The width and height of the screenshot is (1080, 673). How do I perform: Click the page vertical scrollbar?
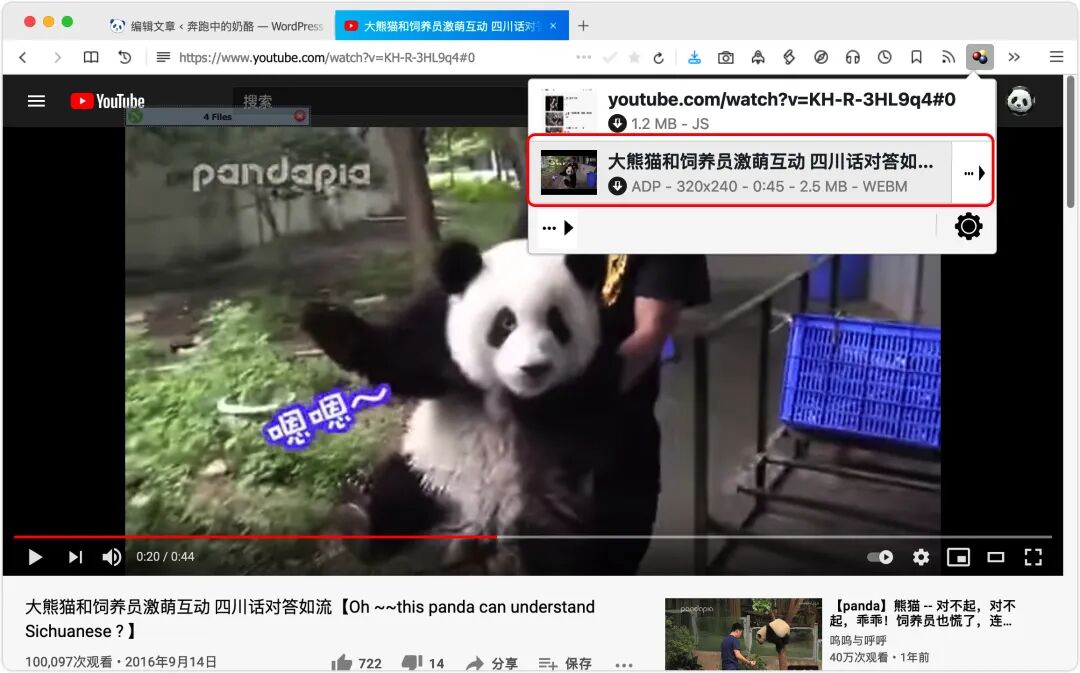(x=1070, y=141)
